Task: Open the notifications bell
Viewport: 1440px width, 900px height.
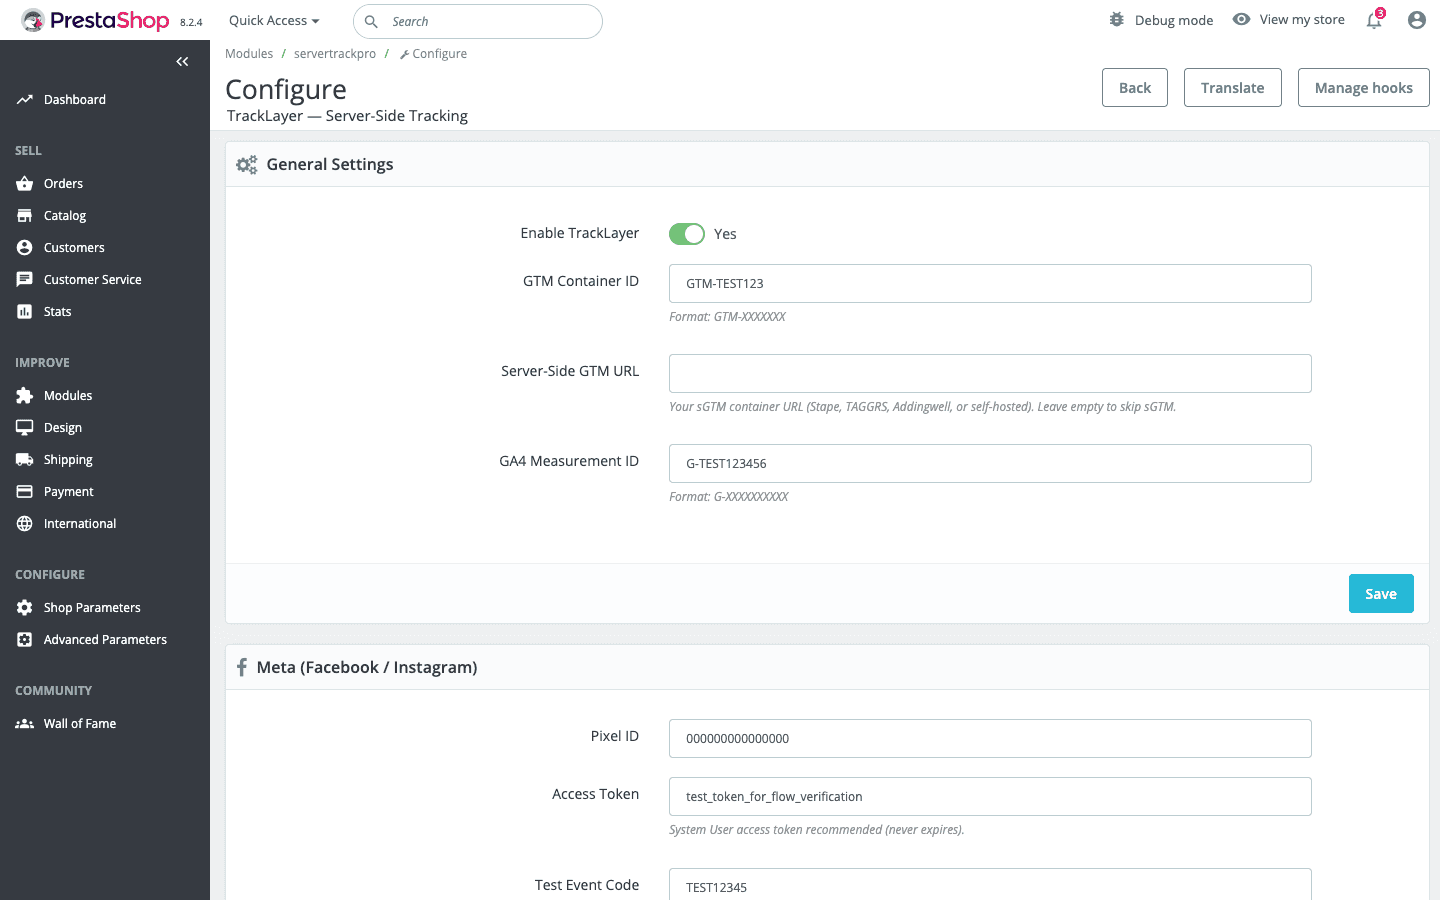Action: (1373, 20)
